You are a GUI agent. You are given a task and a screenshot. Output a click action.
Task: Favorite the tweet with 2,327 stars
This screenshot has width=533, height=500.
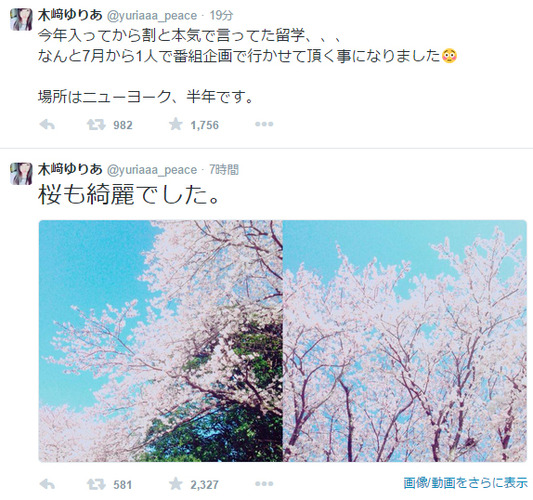point(176,484)
